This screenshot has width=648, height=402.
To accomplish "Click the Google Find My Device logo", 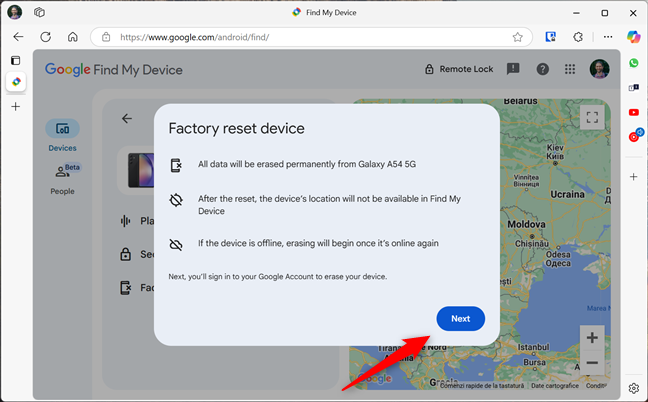I will (114, 69).
